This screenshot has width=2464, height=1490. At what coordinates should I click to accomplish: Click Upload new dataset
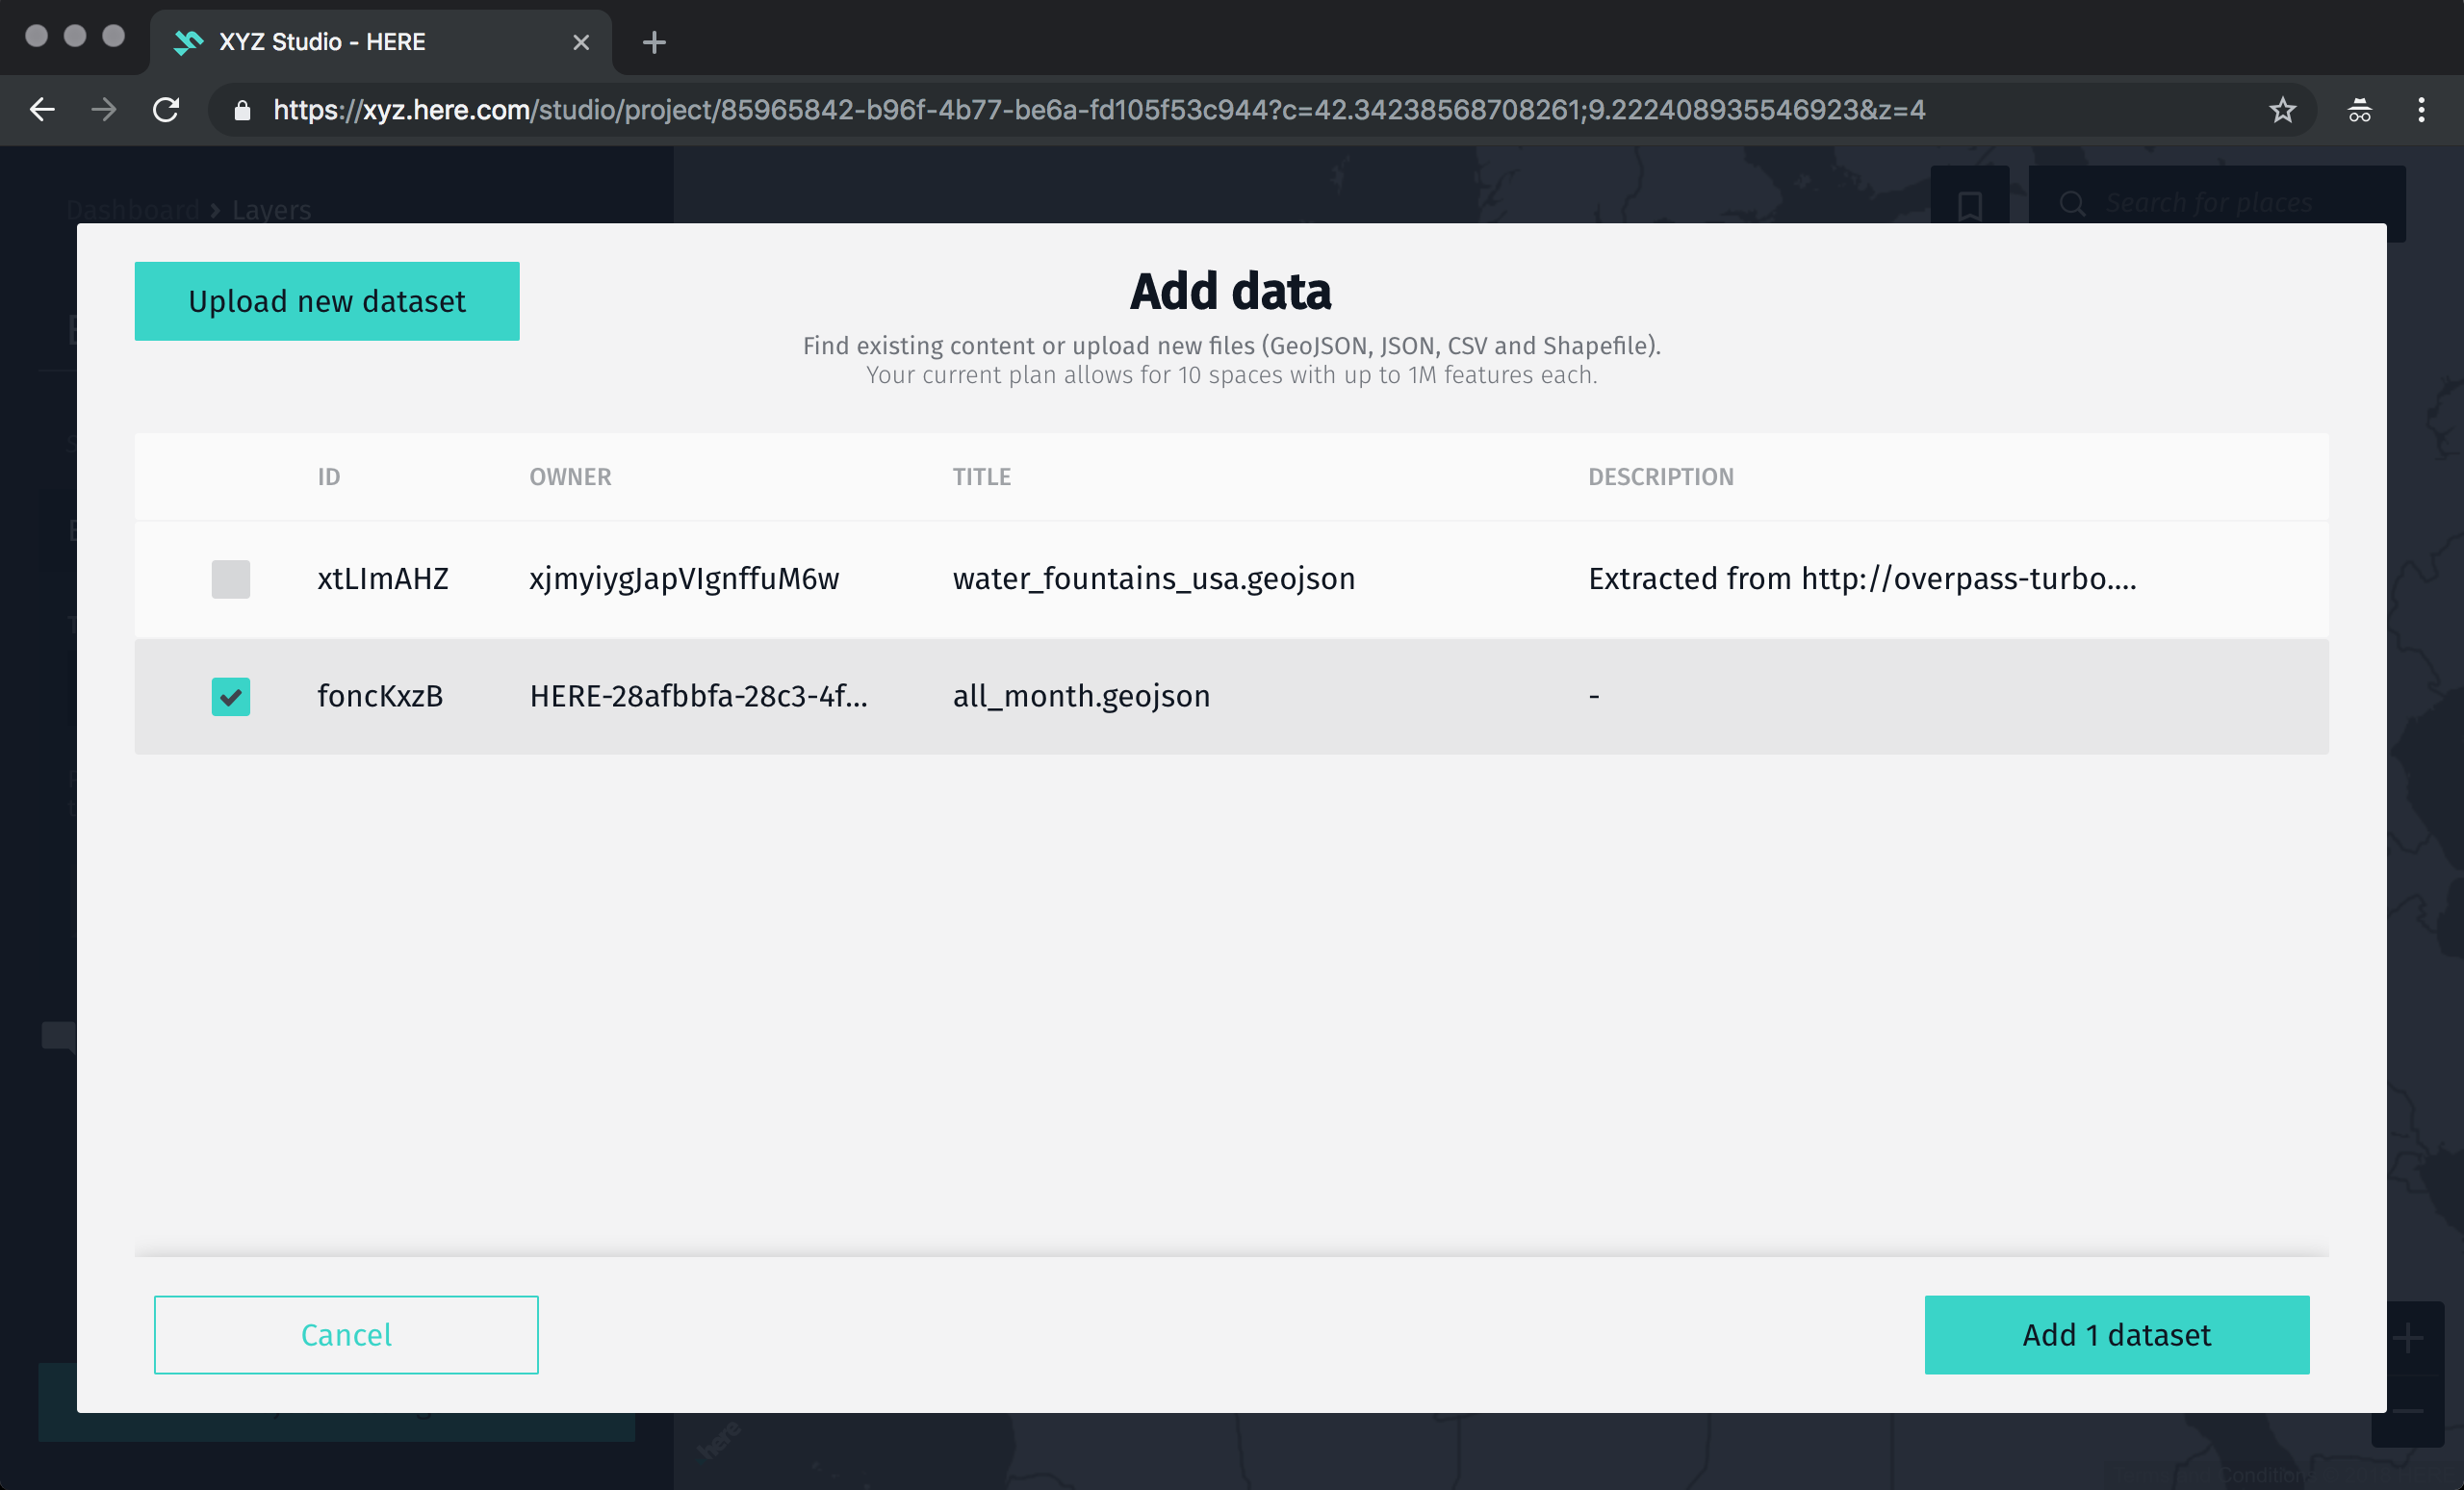click(x=326, y=300)
